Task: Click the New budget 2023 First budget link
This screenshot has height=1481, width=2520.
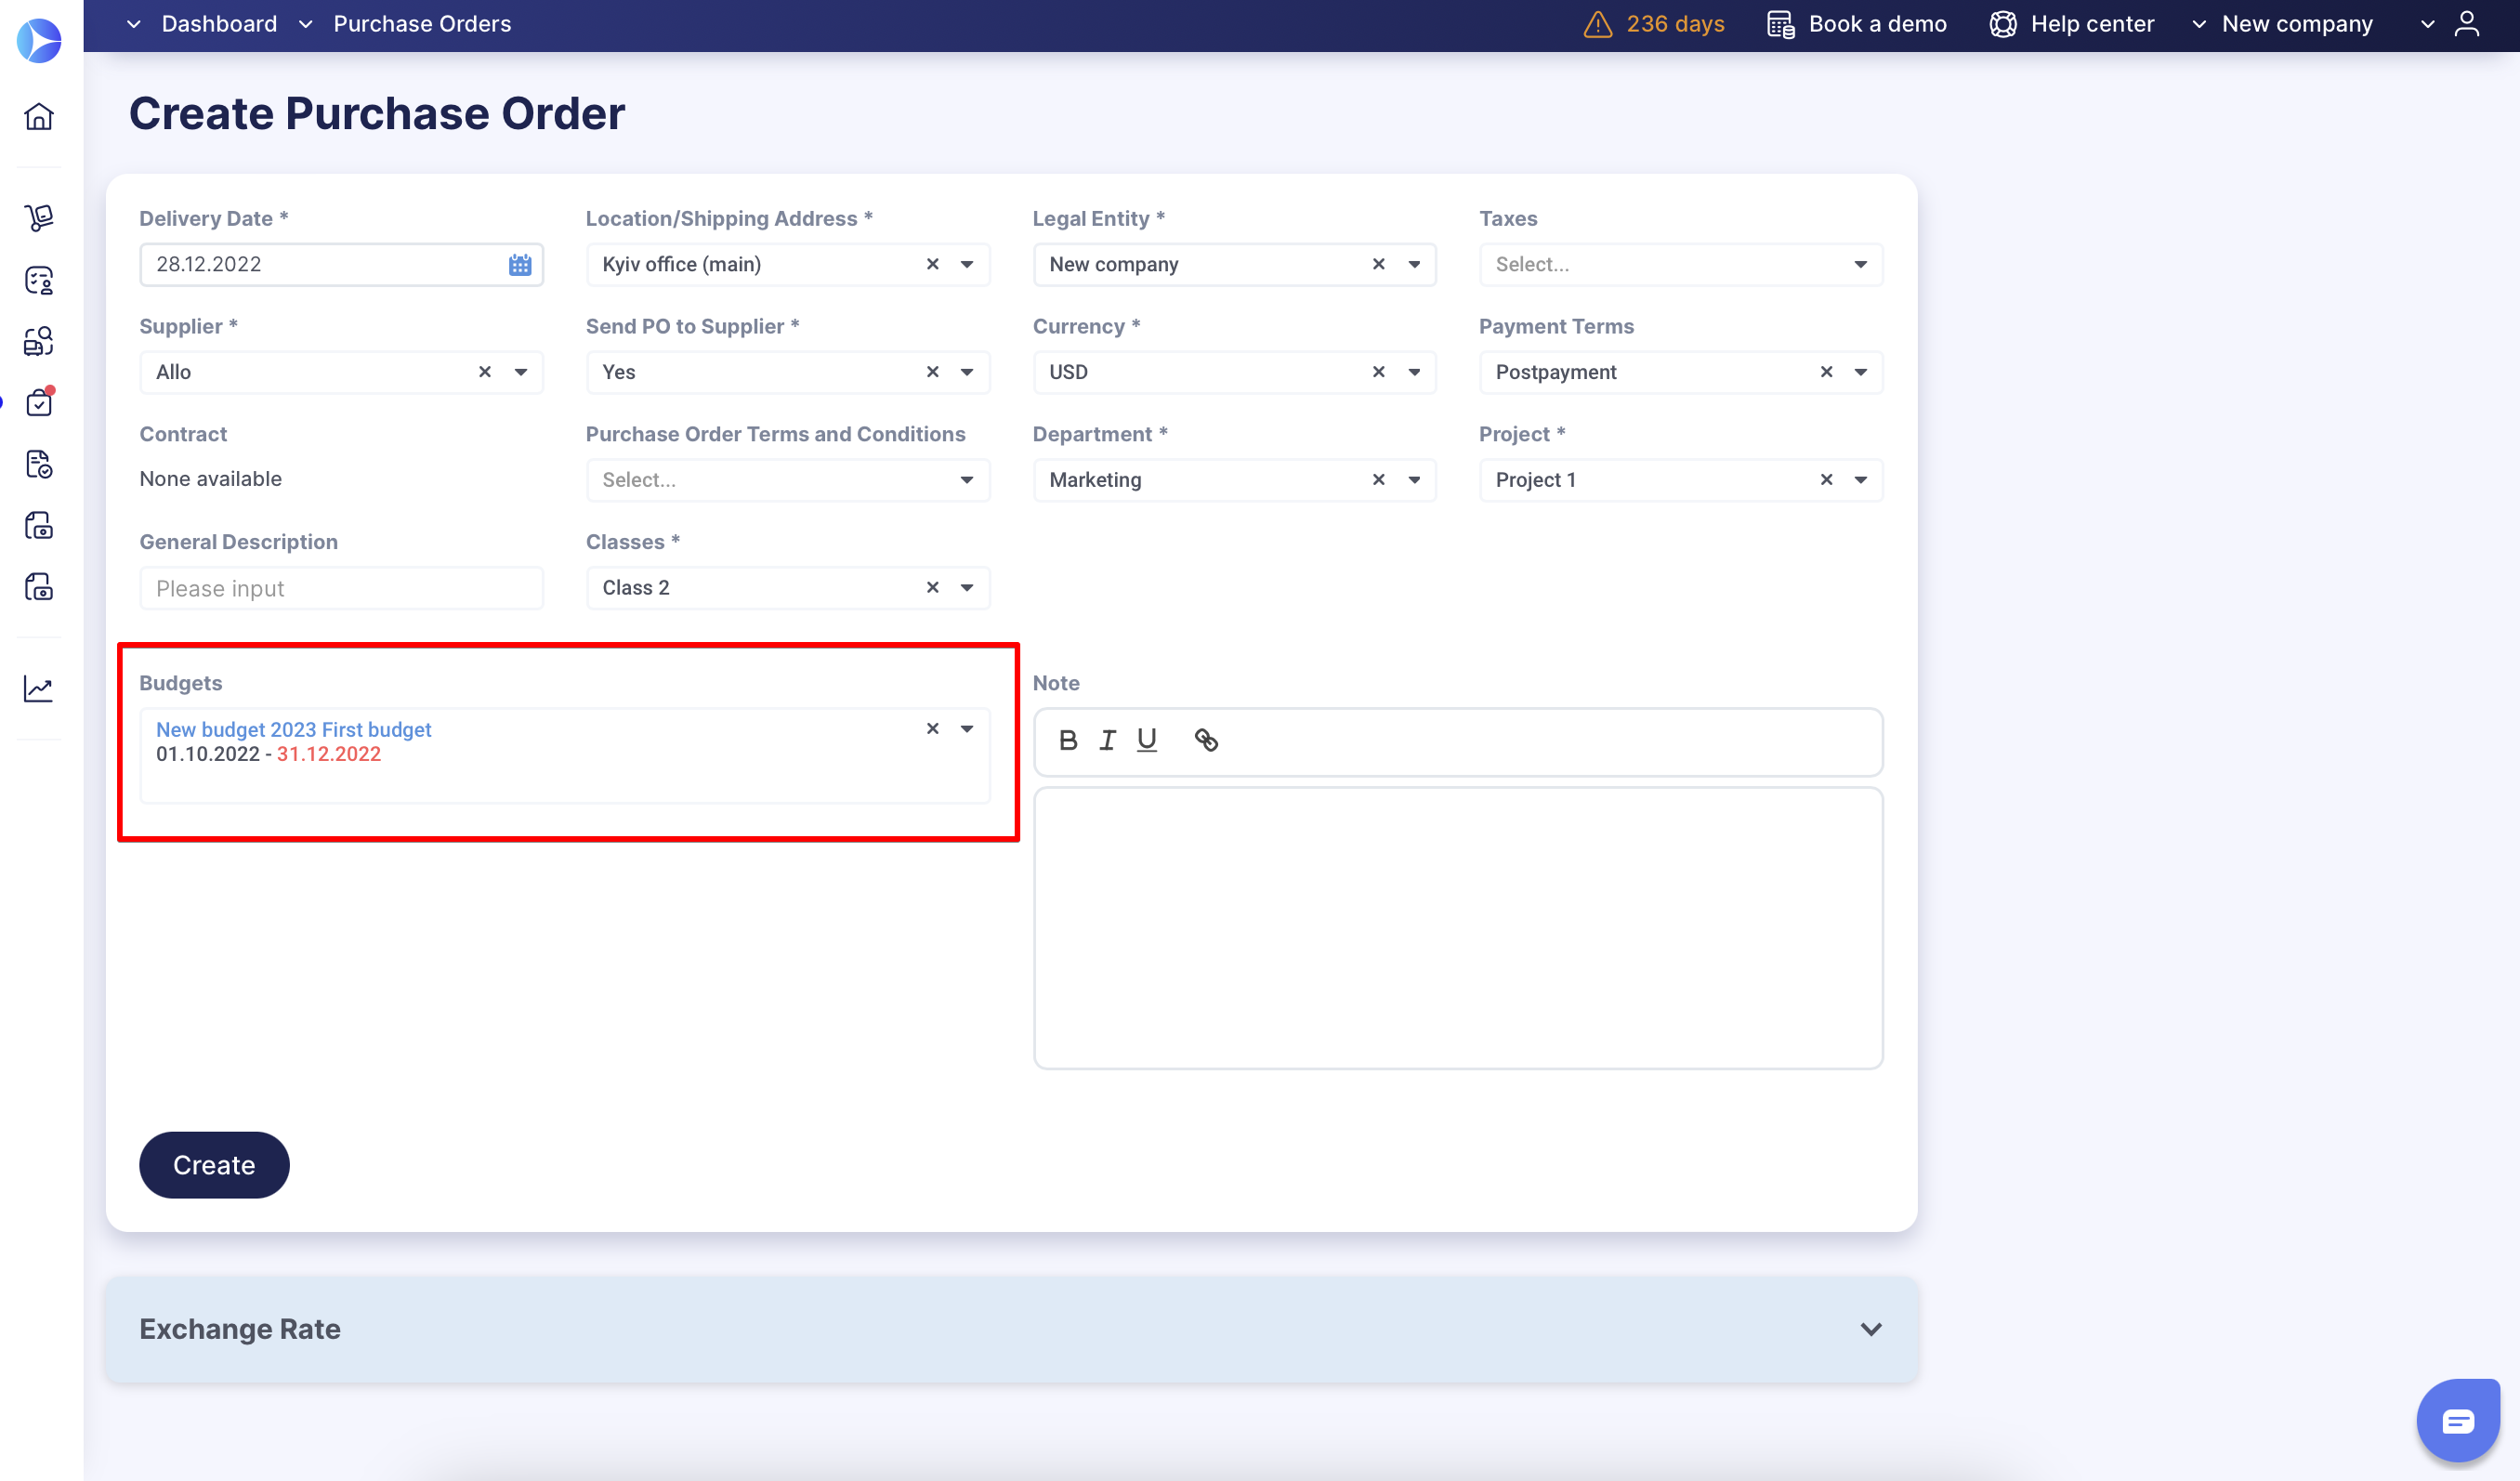Action: click(293, 730)
